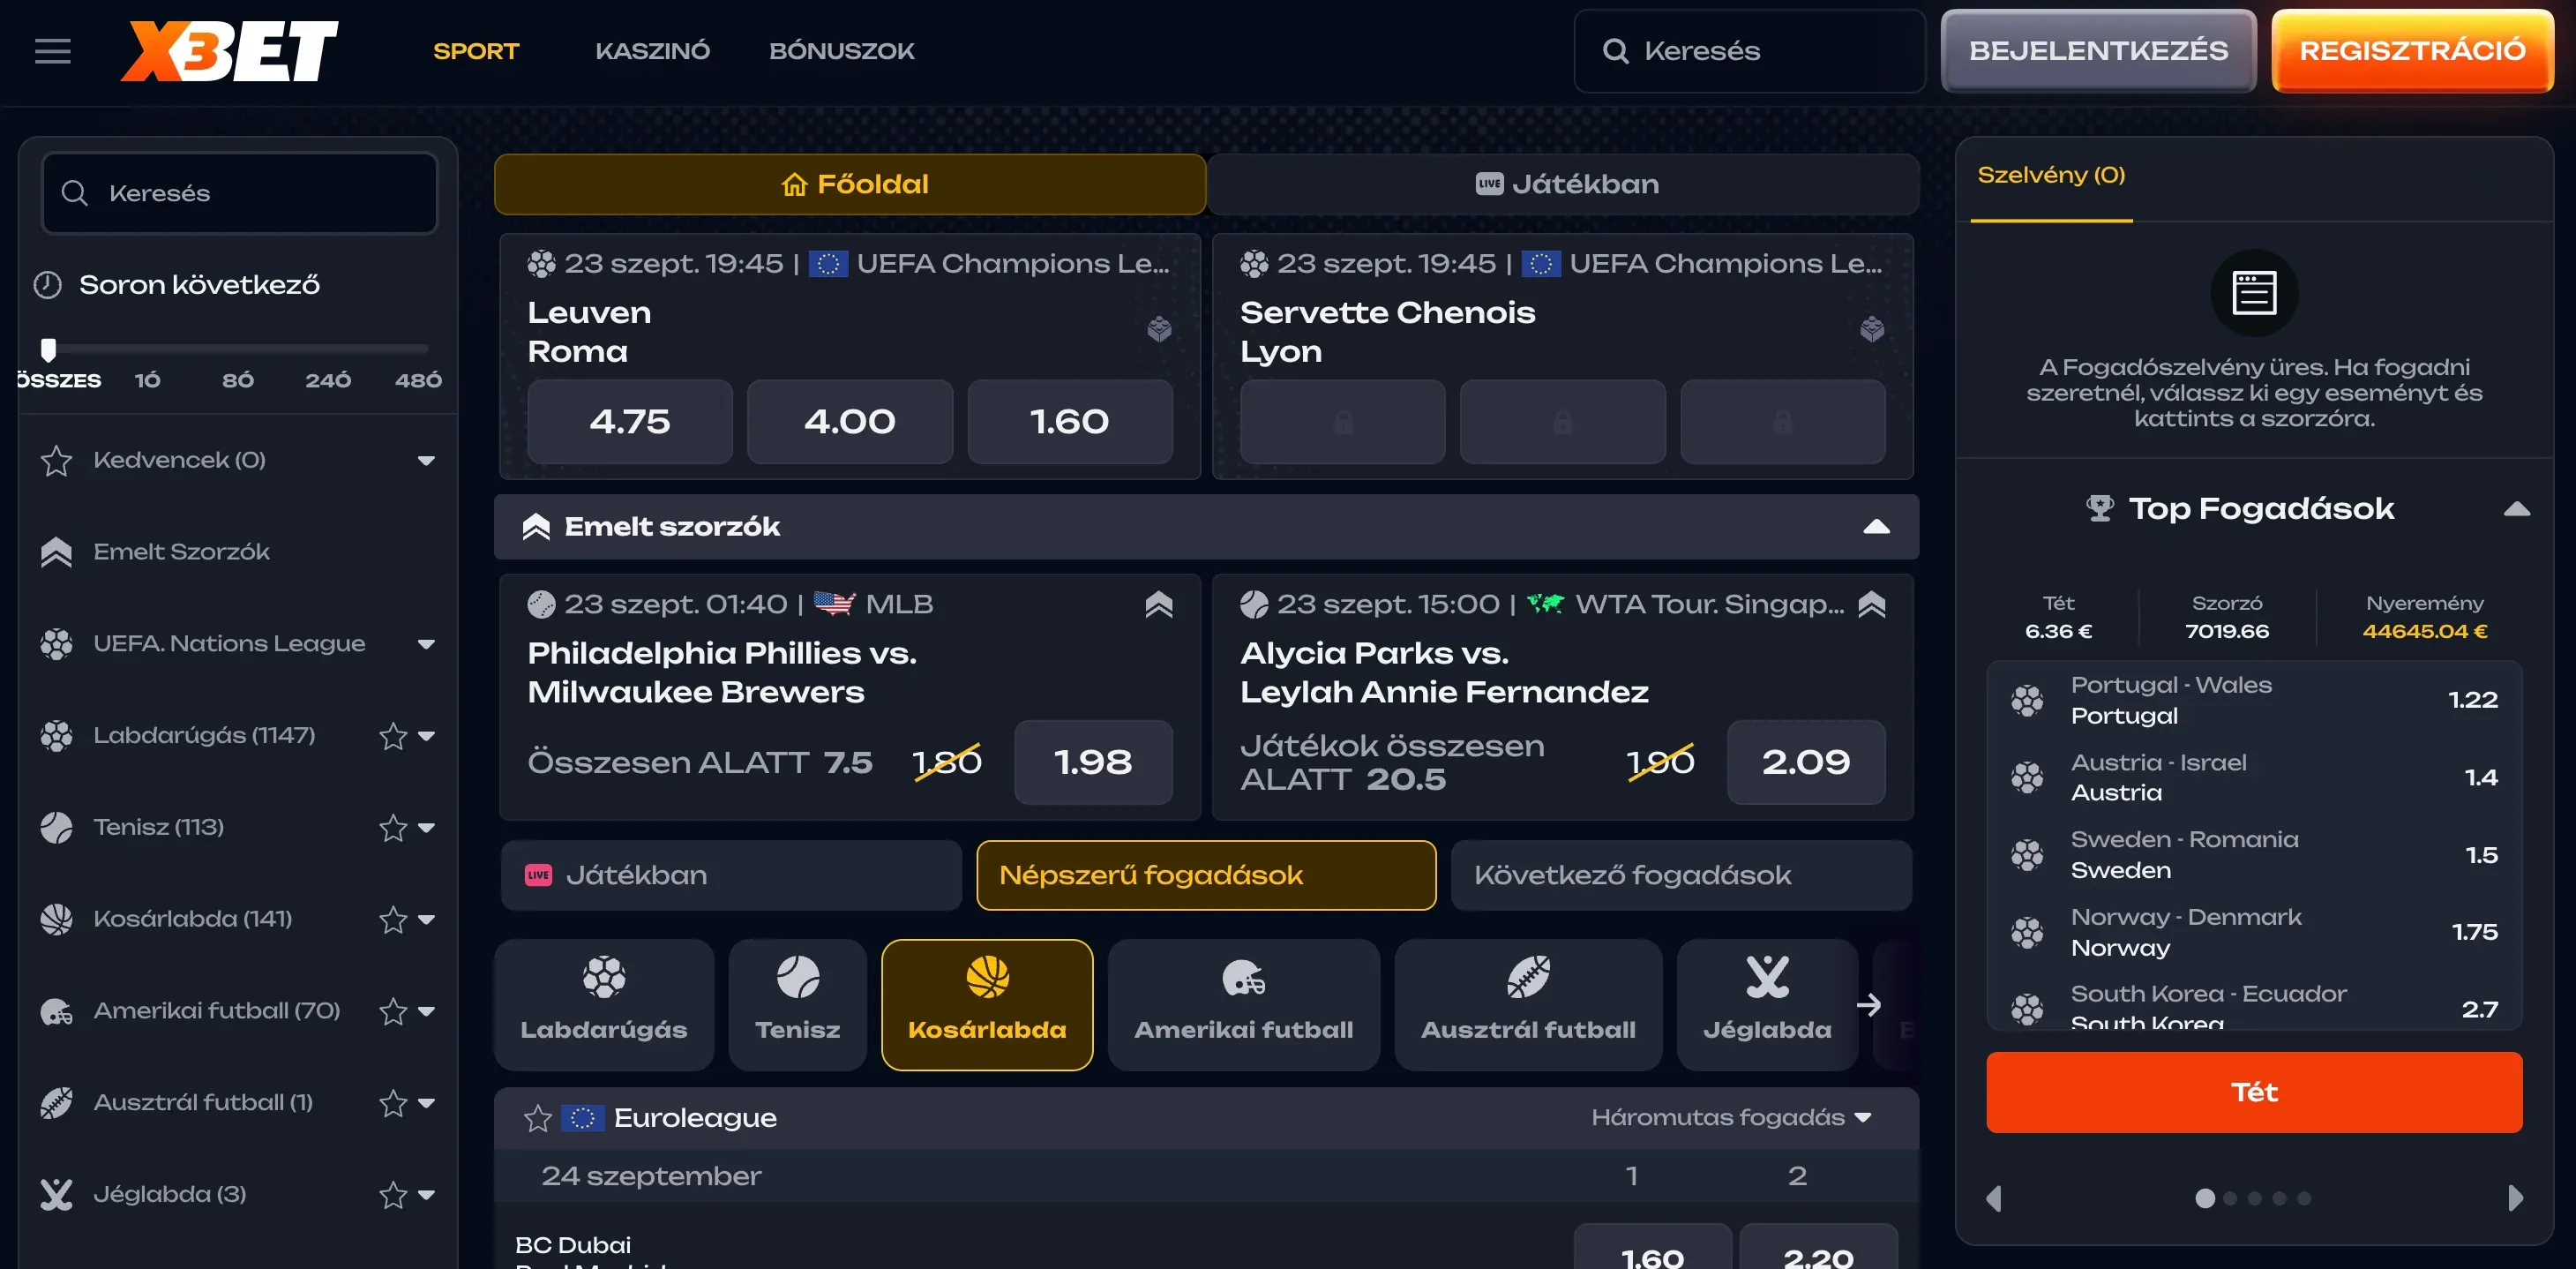
Task: Click the trophy icon beside Top Fogadások
Action: click(2100, 508)
